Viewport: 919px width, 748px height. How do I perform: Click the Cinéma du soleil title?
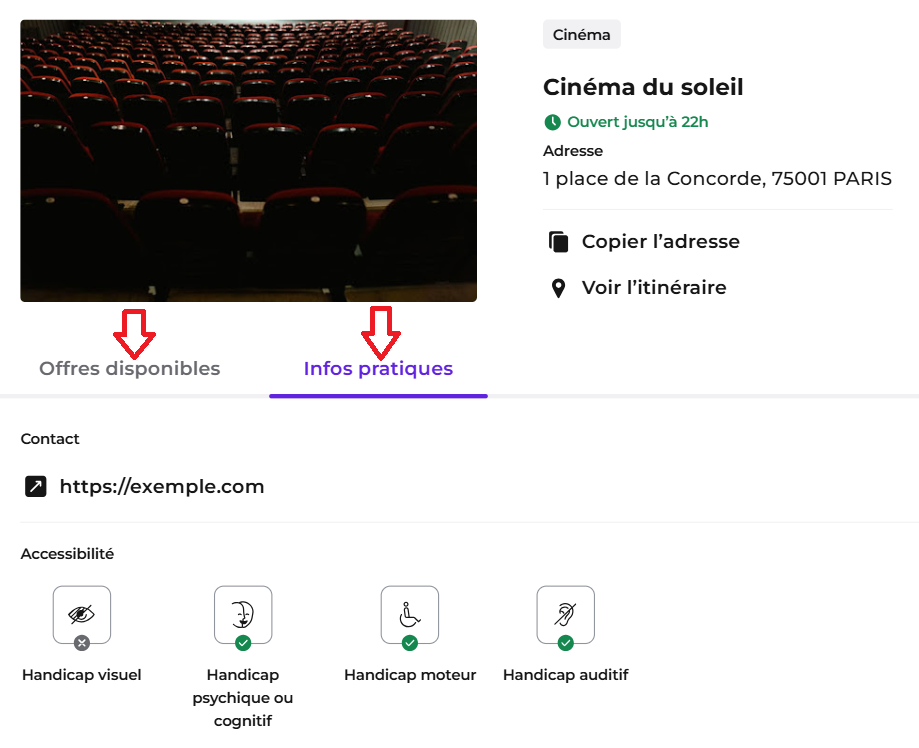pos(643,87)
